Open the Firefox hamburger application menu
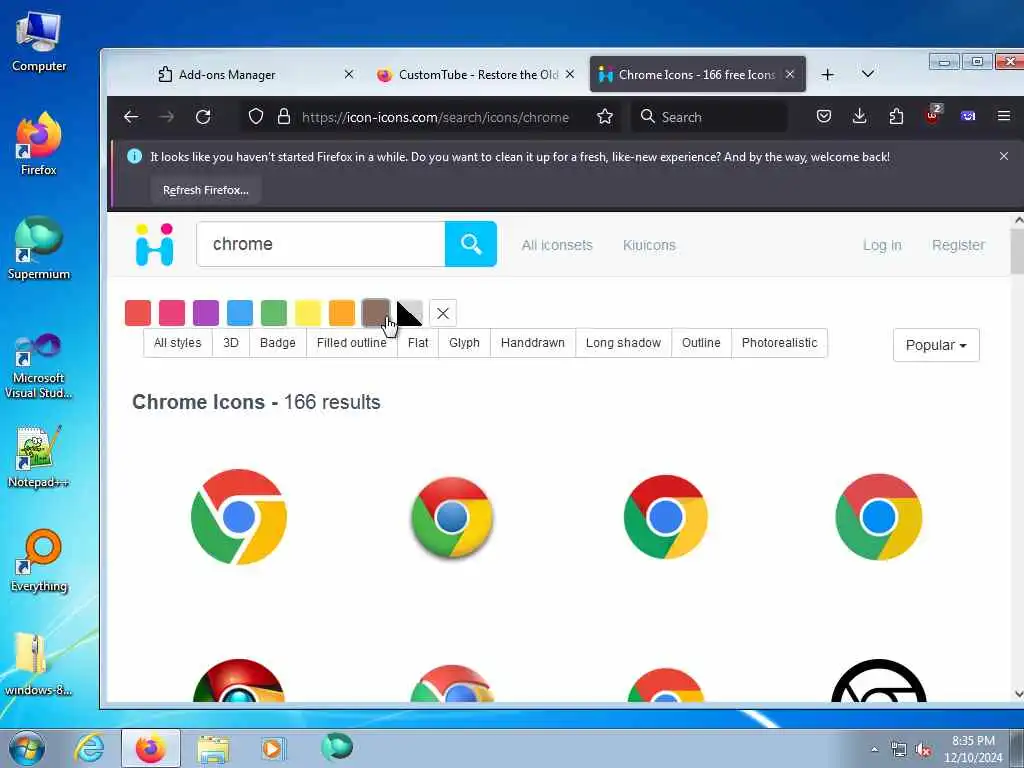Image resolution: width=1024 pixels, height=768 pixels. pos(1004,116)
